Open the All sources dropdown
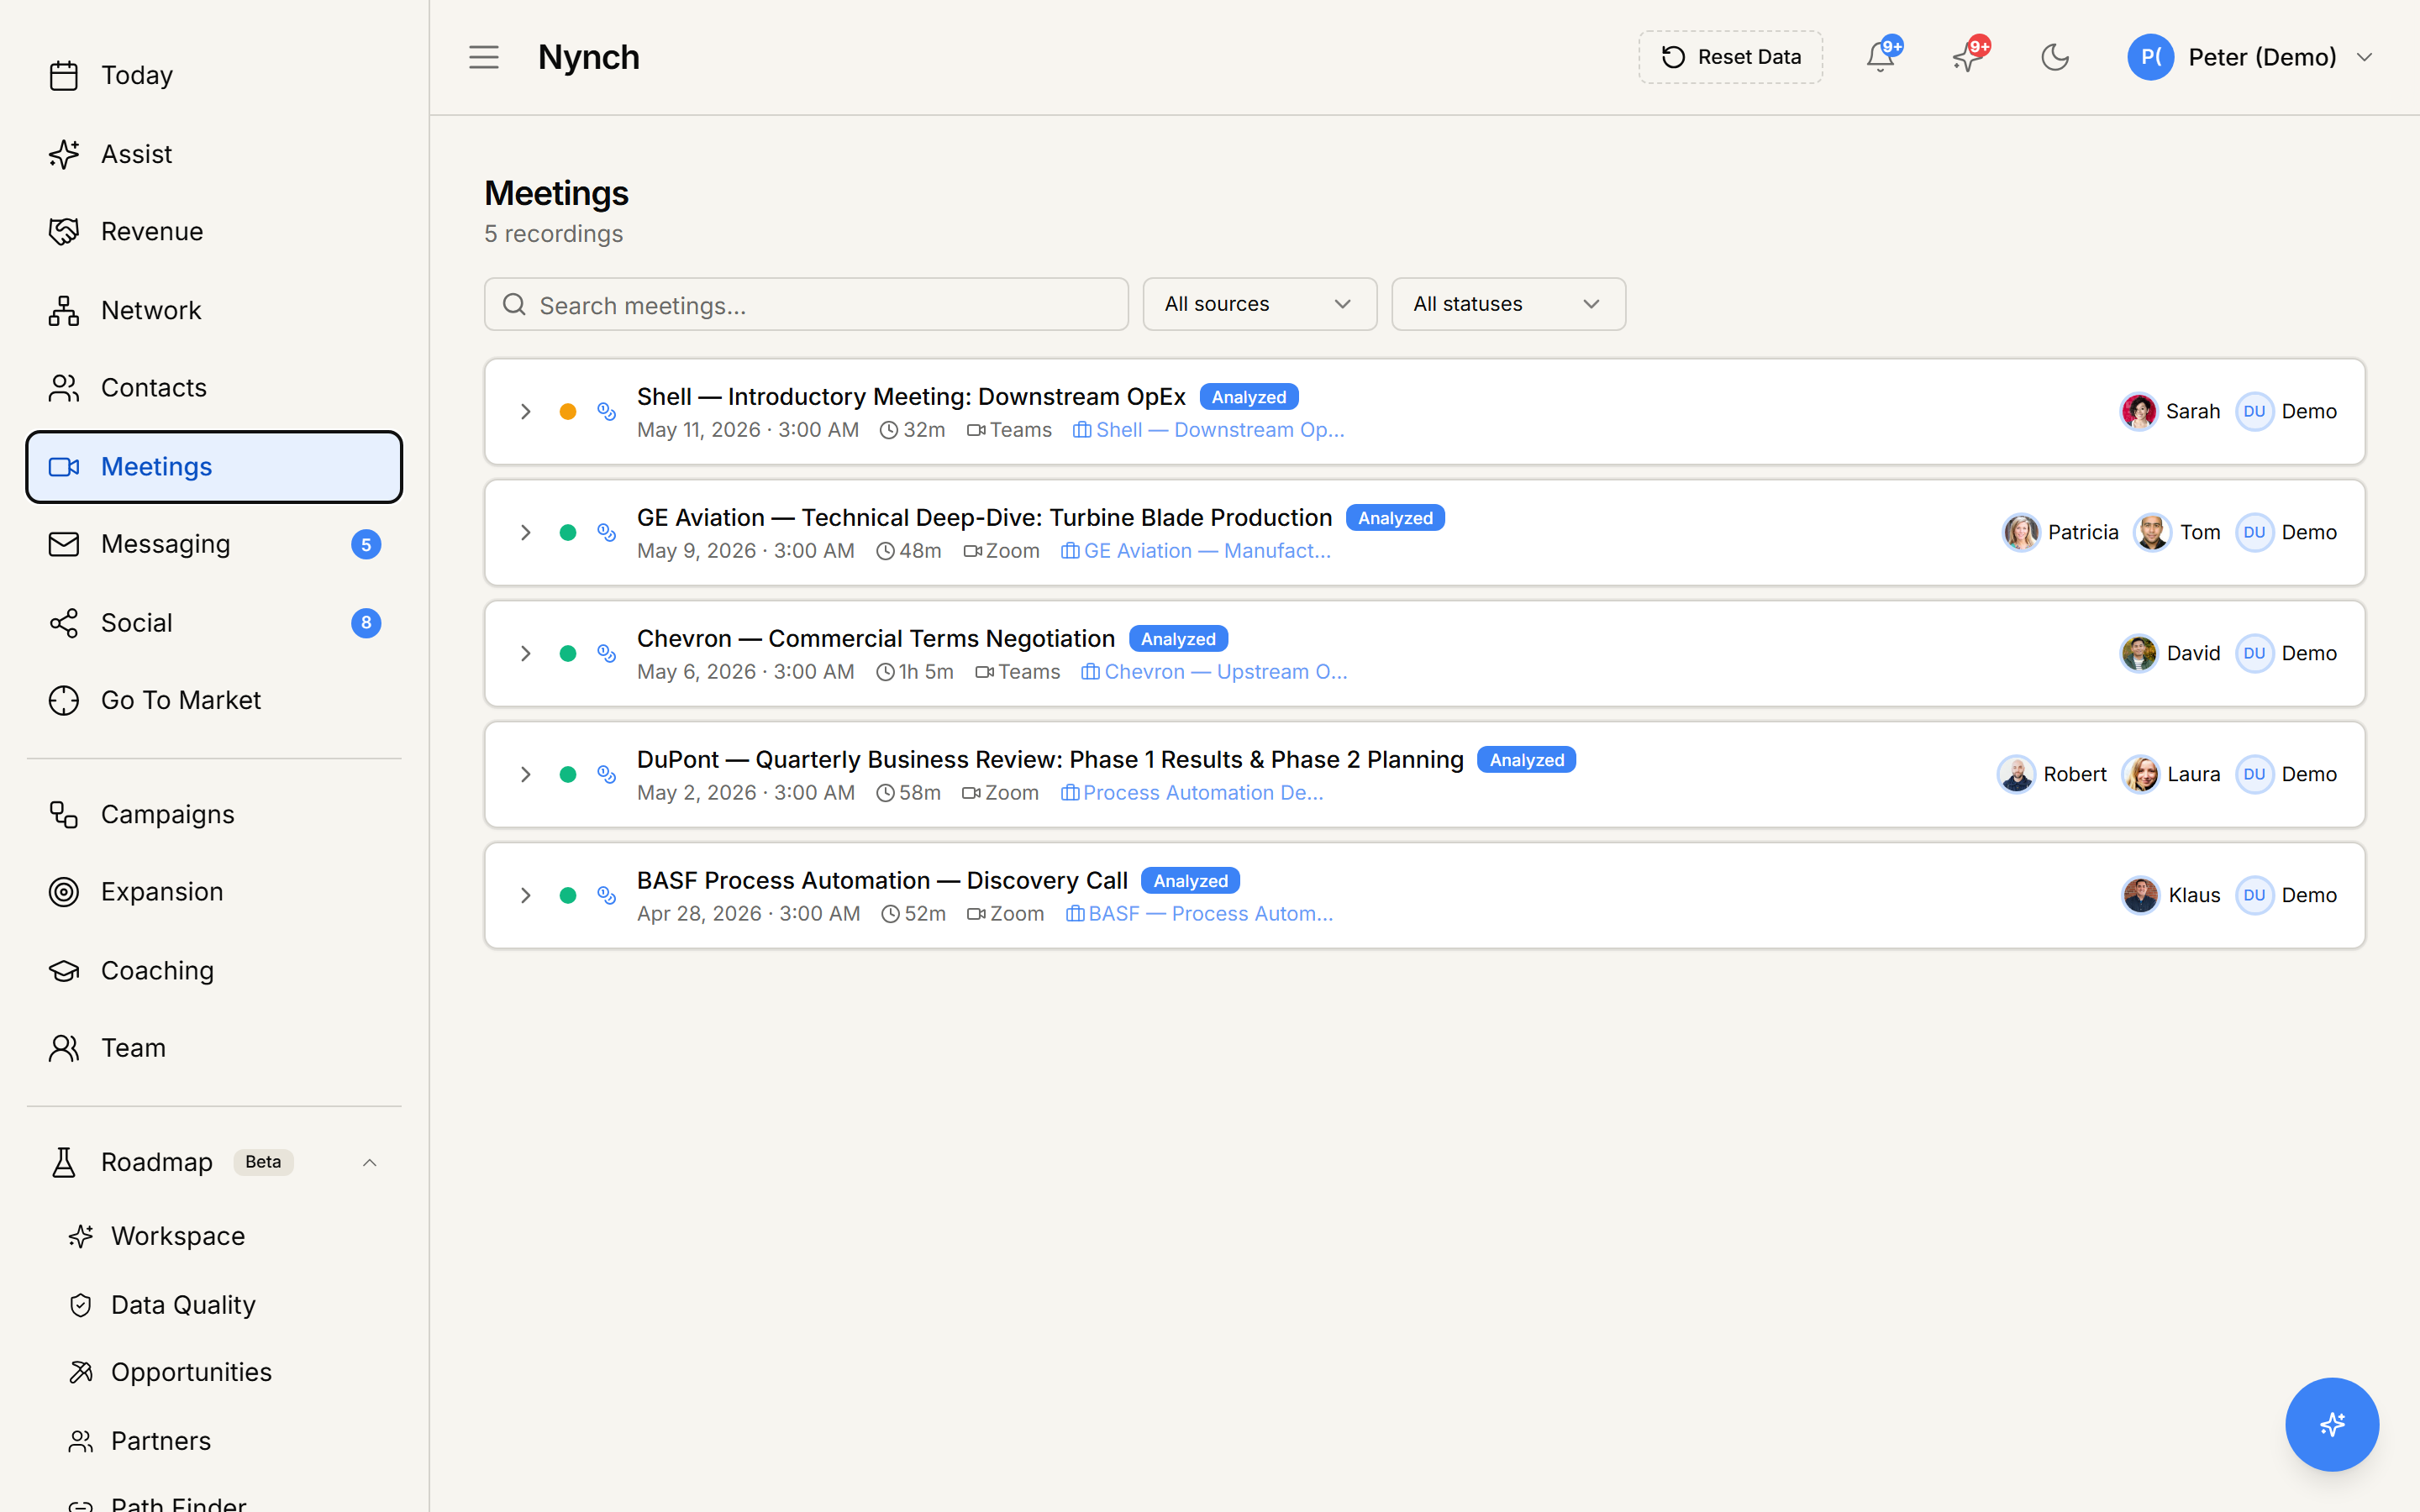Image resolution: width=2420 pixels, height=1512 pixels. [1259, 304]
